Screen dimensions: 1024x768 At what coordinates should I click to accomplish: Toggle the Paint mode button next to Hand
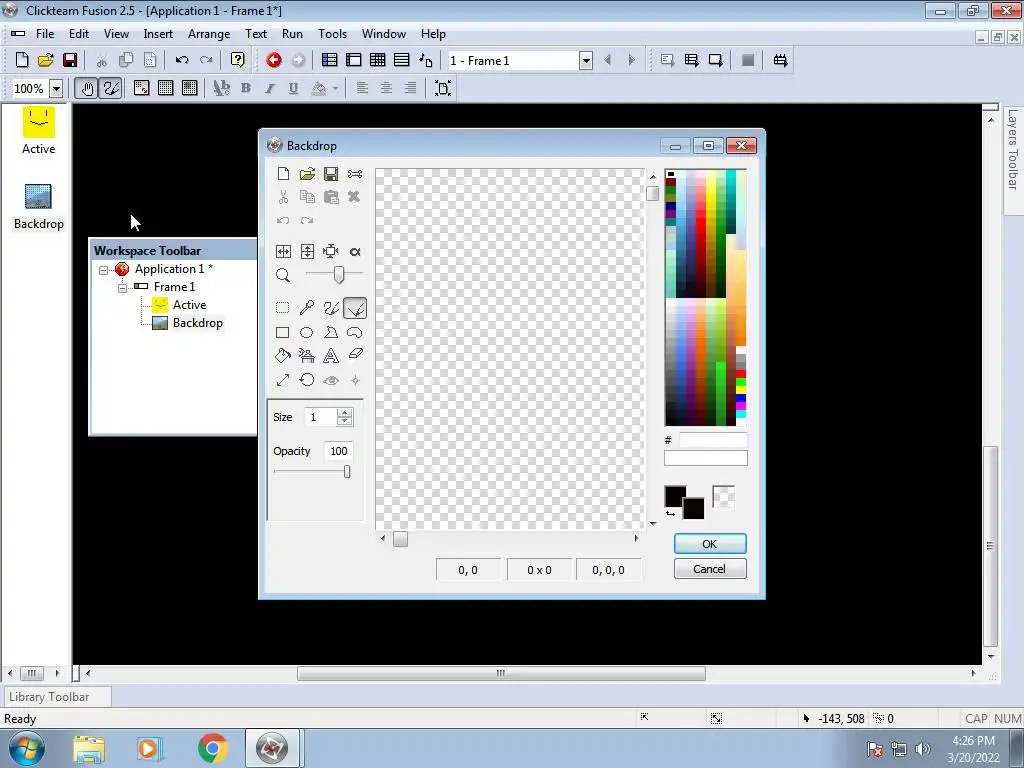point(110,88)
